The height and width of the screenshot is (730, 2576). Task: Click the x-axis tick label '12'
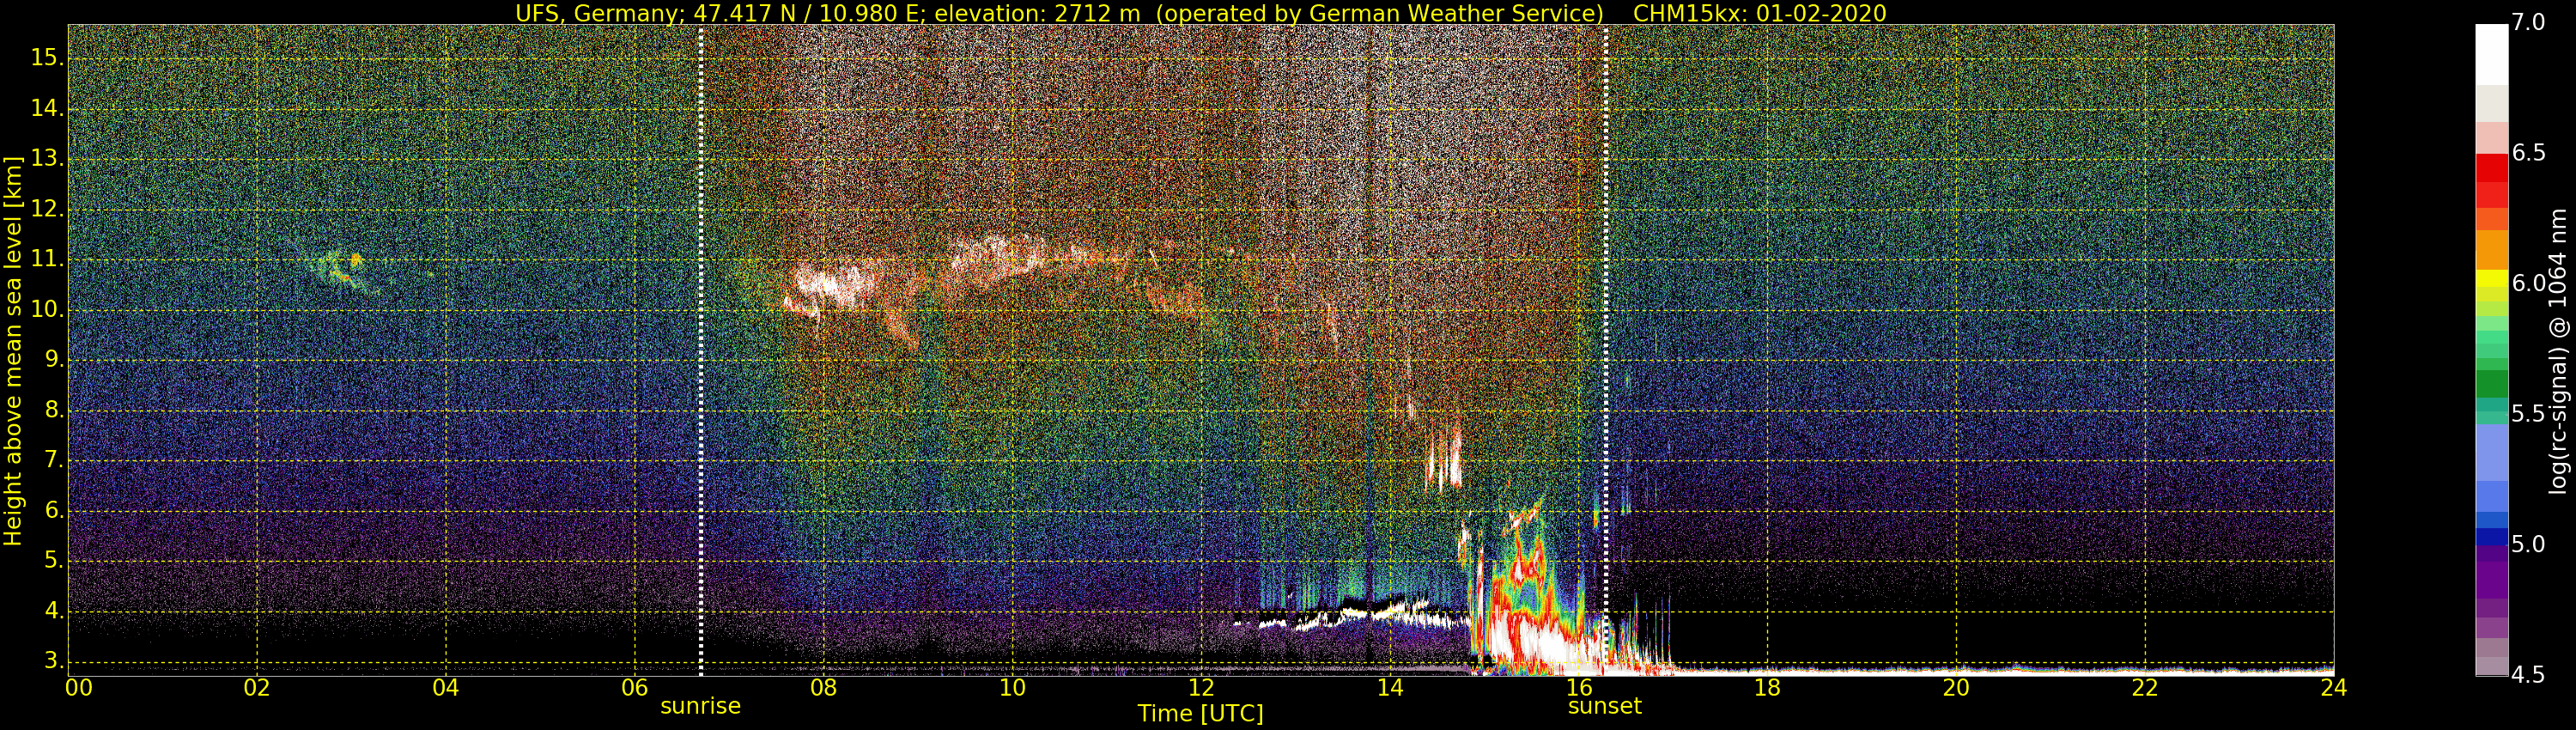(1201, 688)
